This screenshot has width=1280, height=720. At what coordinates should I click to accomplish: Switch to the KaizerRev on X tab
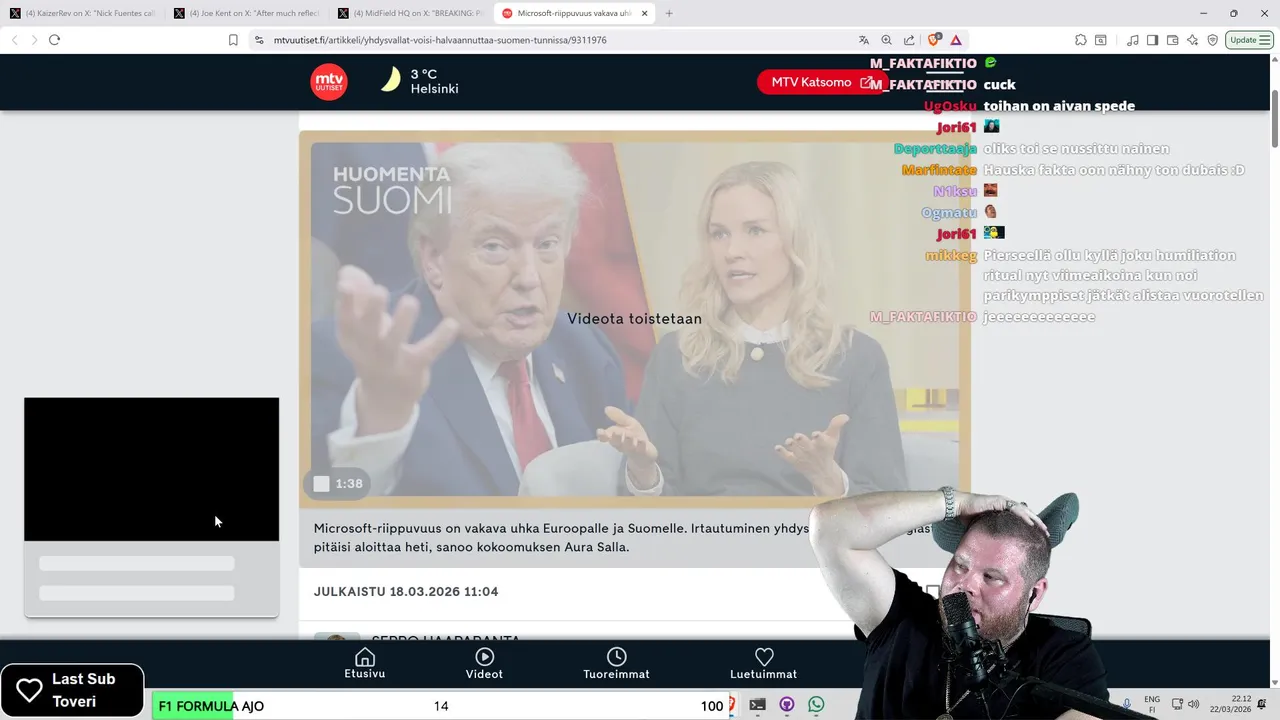(82, 13)
